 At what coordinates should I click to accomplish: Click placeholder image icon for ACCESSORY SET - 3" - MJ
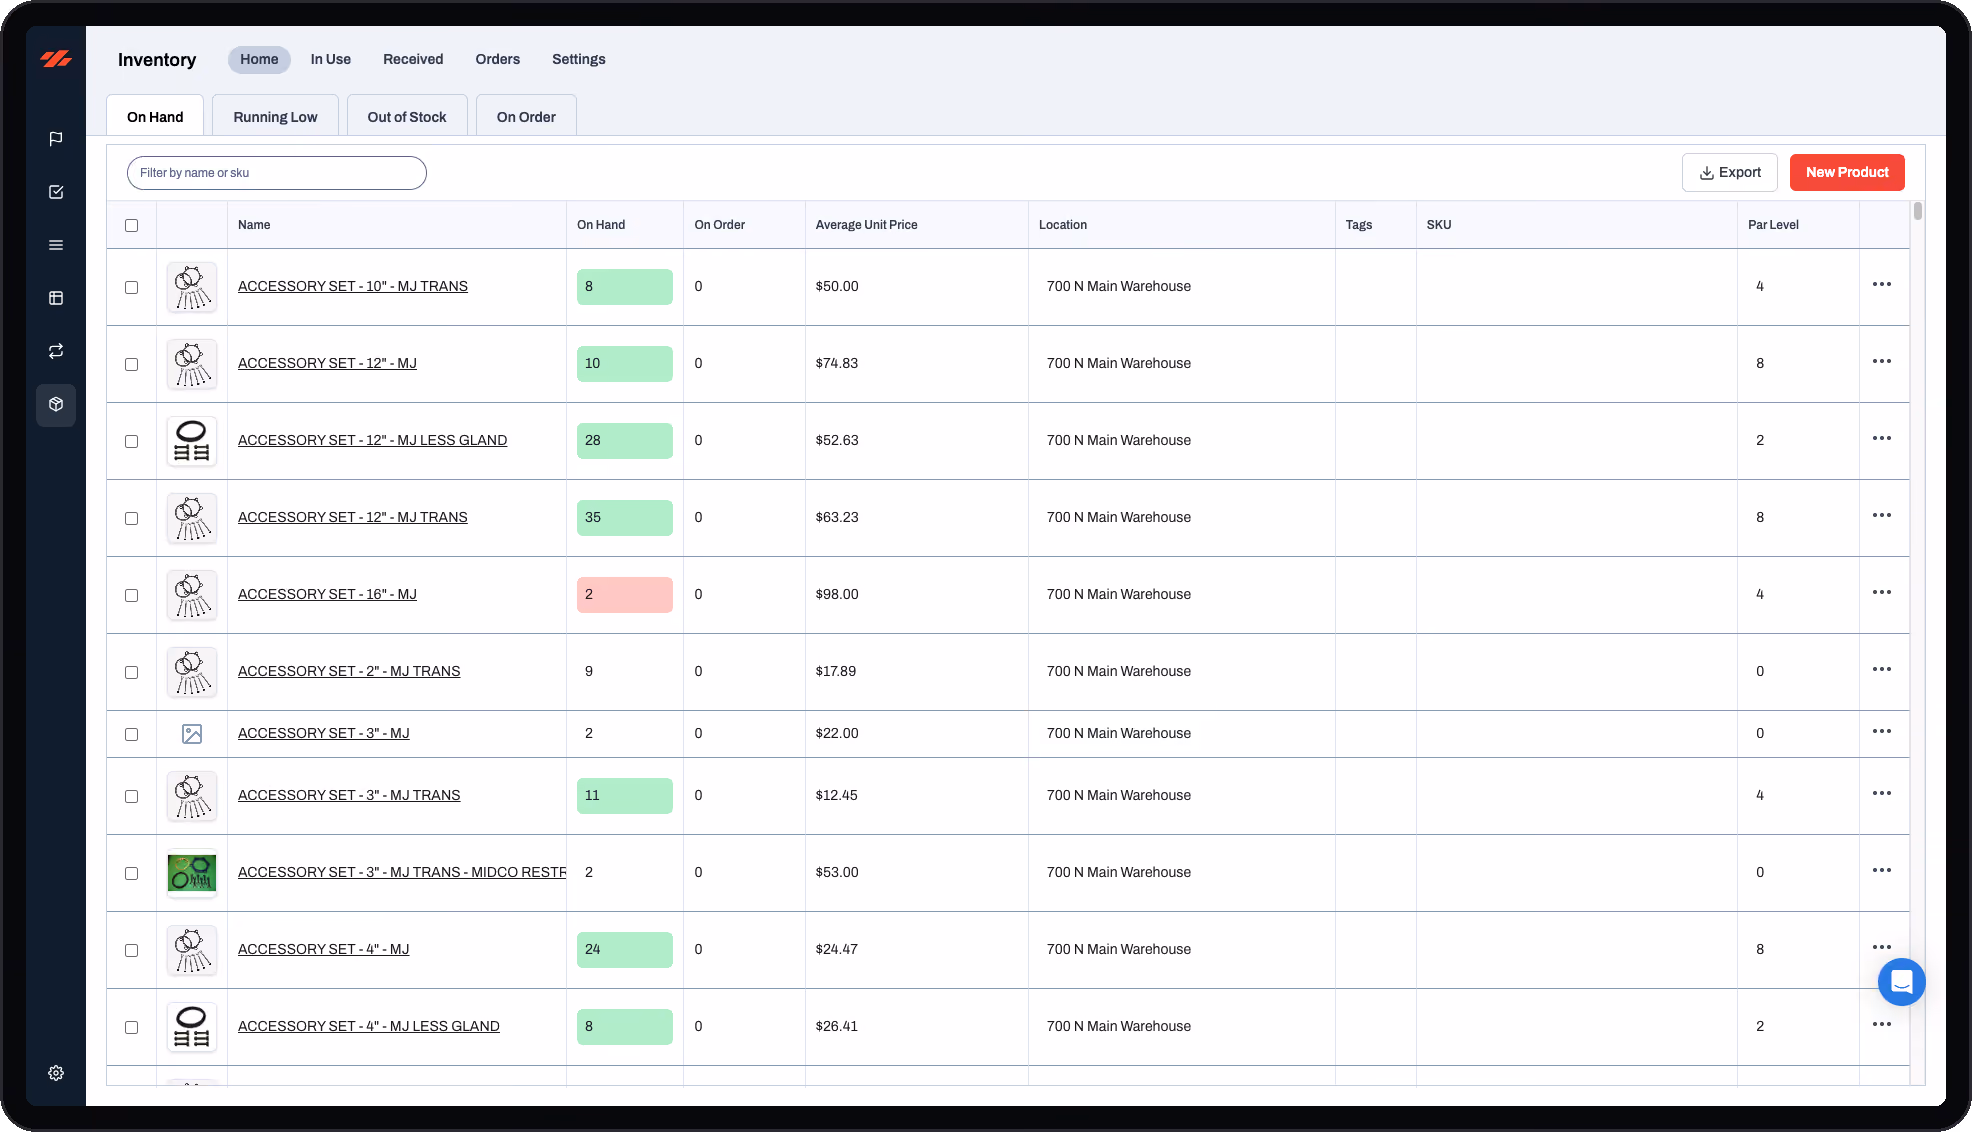pos(192,734)
